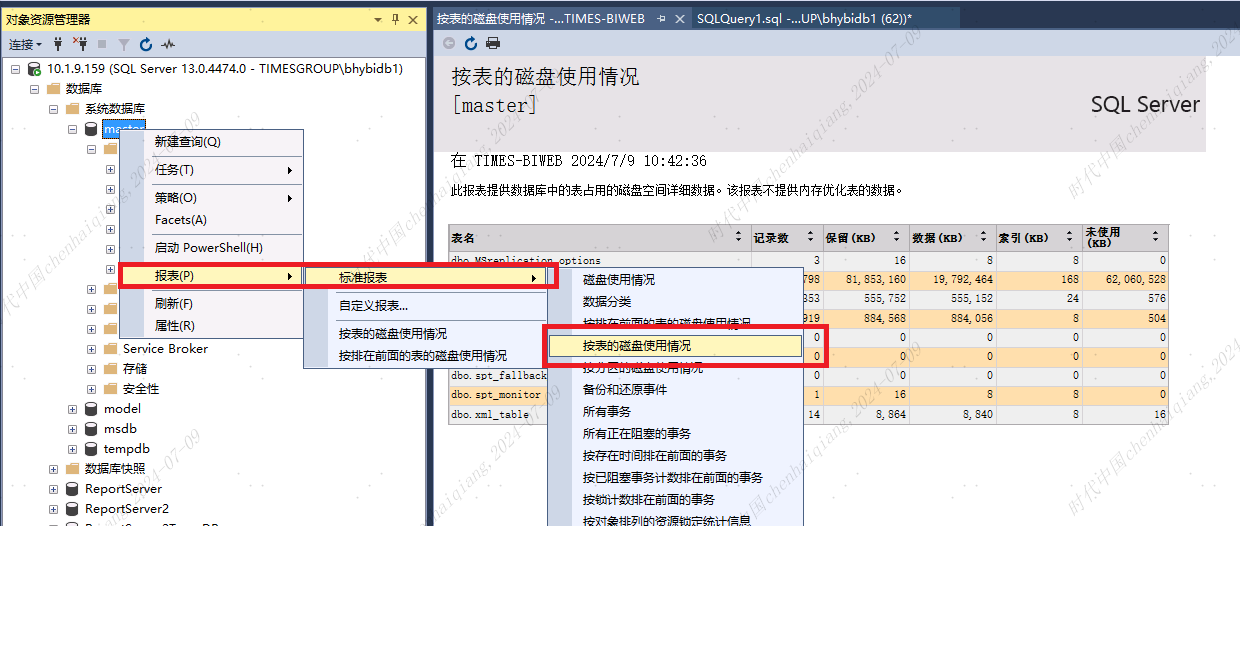The image size is (1240, 648).
Task: Sort report by 数据(KB) column arrows
Action: [982, 238]
